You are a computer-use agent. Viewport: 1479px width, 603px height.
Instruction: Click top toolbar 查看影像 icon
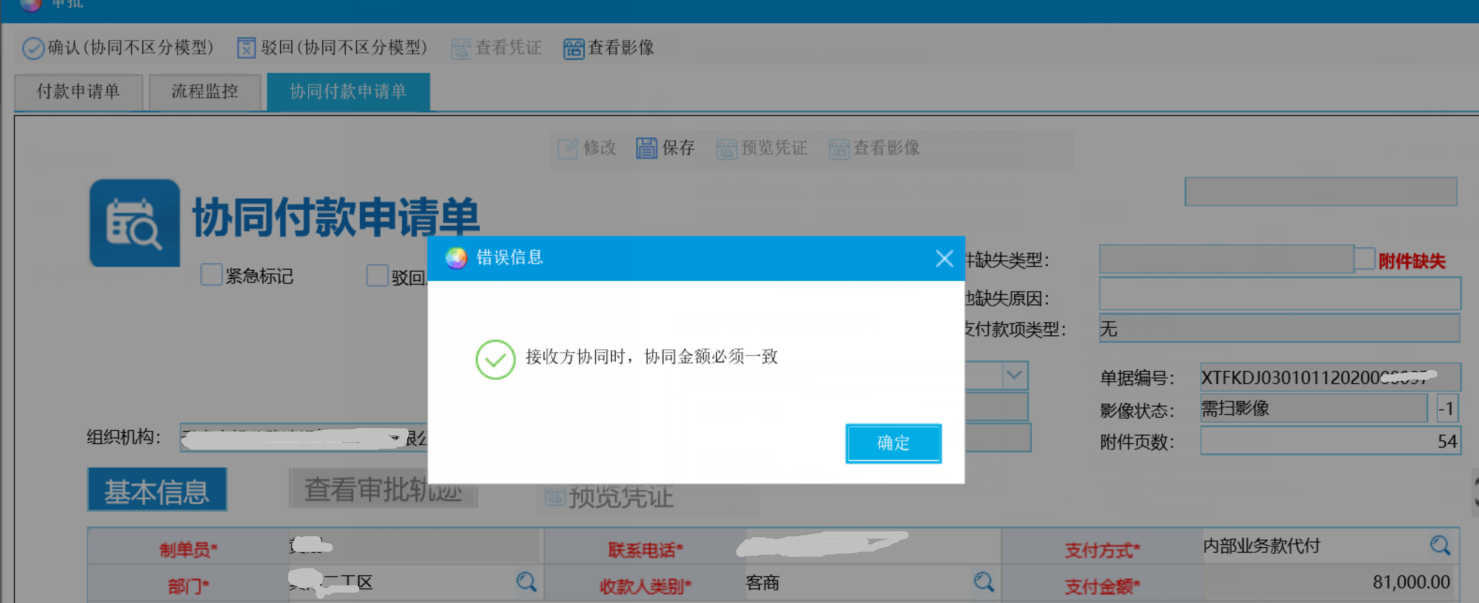click(574, 48)
